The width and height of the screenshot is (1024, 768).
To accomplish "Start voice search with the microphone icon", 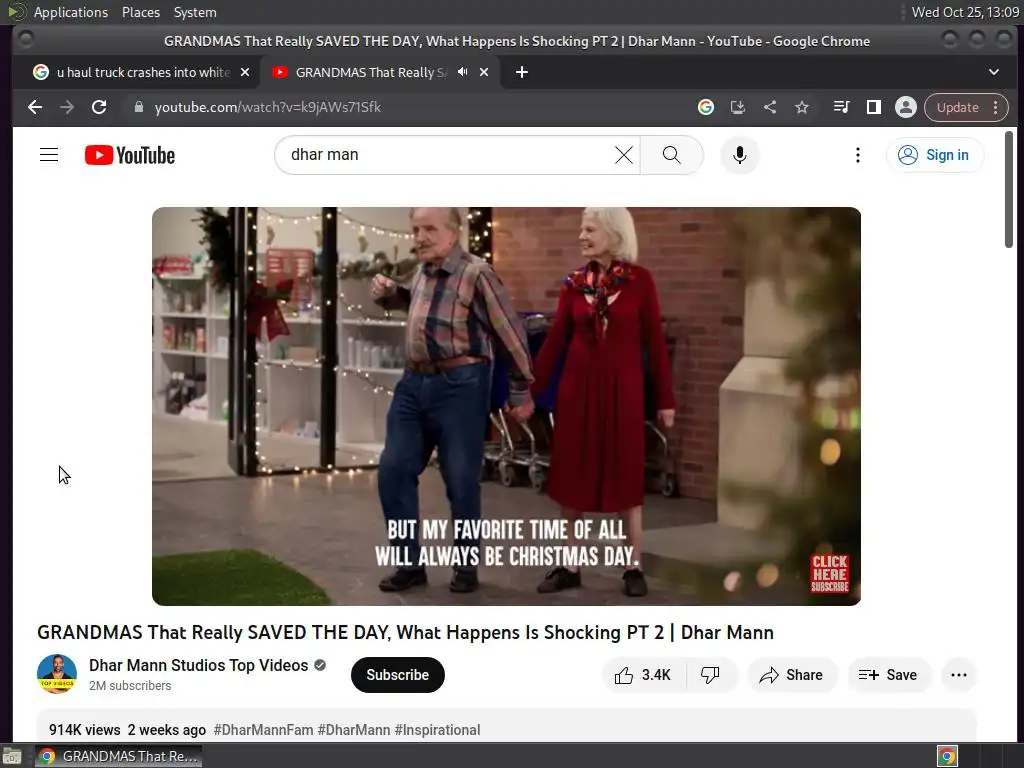I will pos(739,155).
